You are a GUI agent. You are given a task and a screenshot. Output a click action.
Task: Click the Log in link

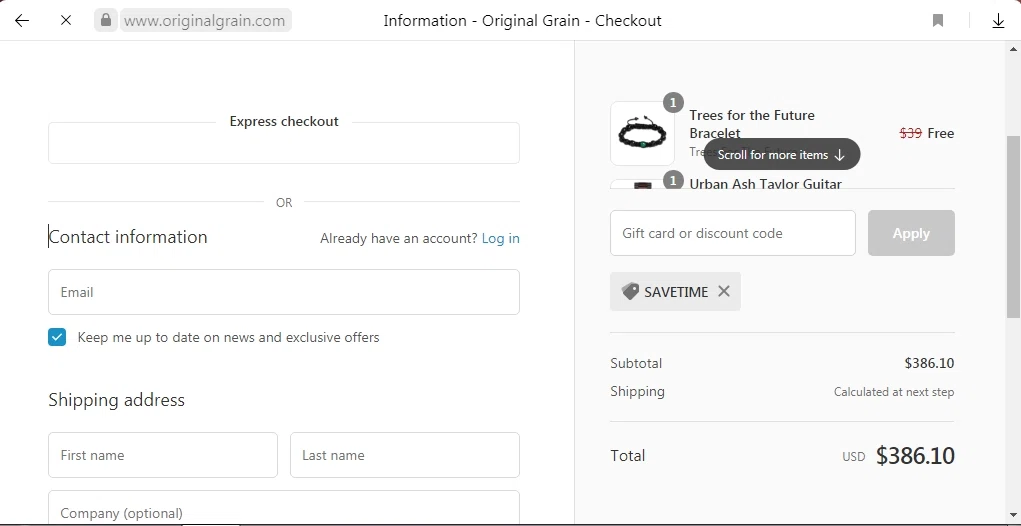click(x=500, y=238)
